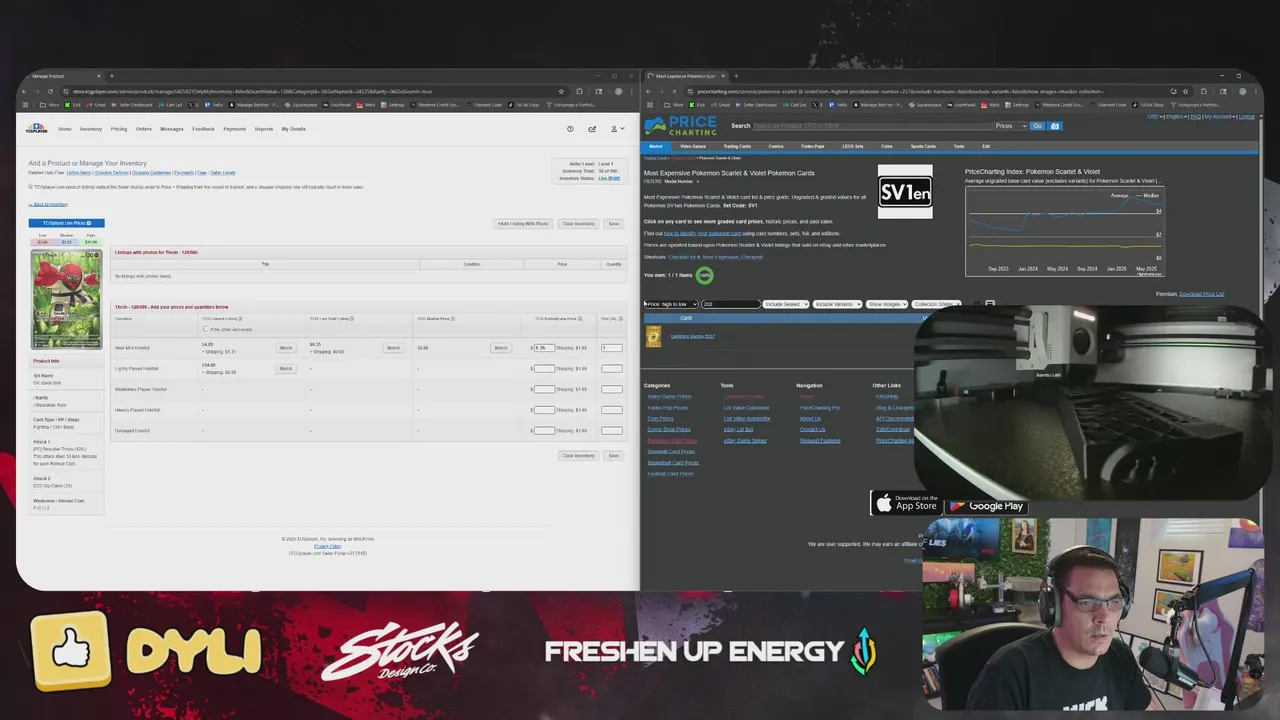This screenshot has width=1280, height=720.
Task: Follow the Back to Inventory link
Action: point(49,204)
